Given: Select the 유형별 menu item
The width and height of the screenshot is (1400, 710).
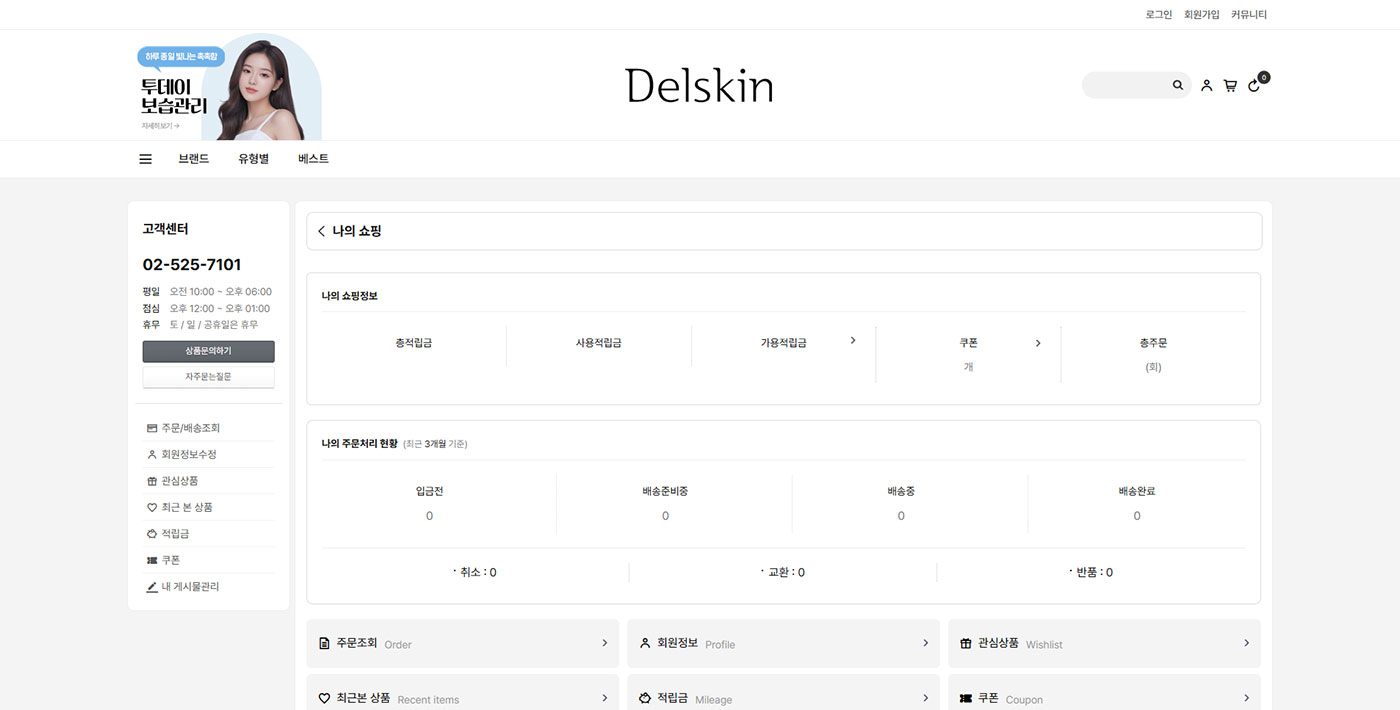Looking at the screenshot, I should point(253,159).
